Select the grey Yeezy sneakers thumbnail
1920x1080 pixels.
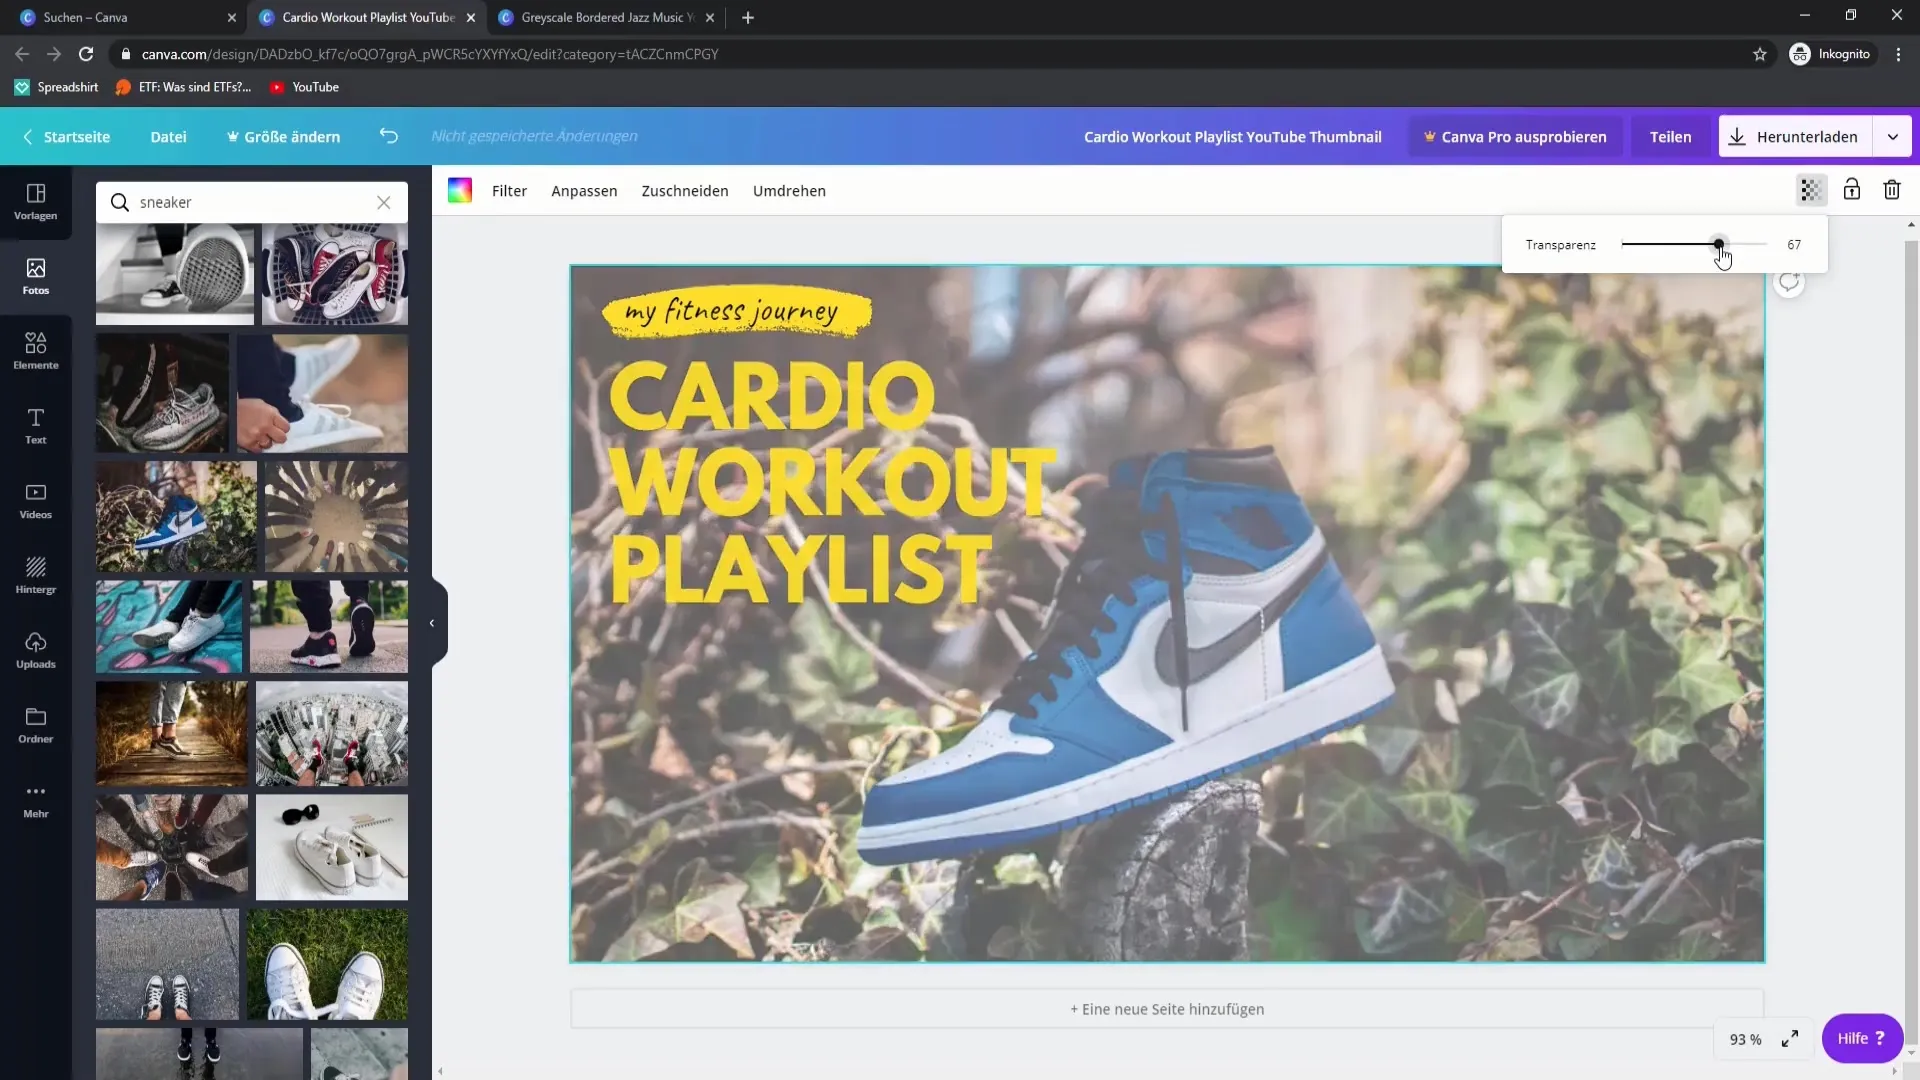[162, 393]
